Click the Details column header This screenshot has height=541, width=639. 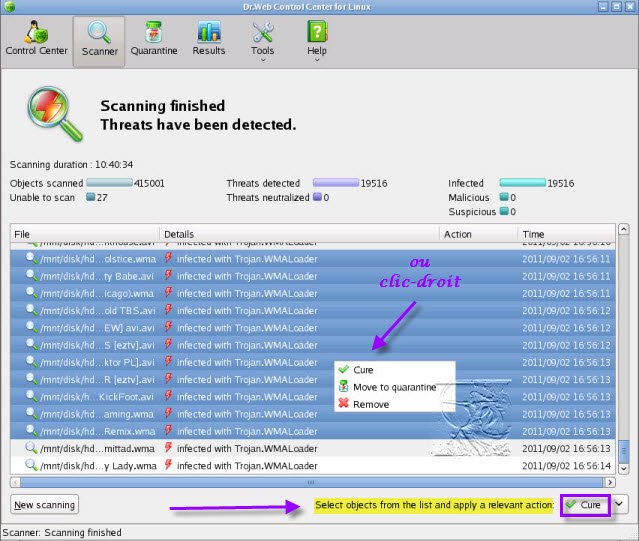(x=299, y=234)
